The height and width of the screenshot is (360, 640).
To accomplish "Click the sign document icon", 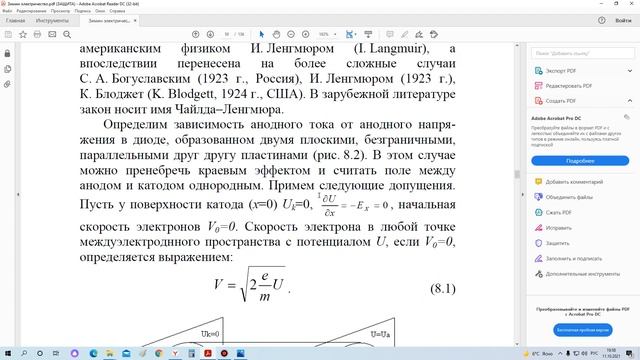I will click(419, 35).
